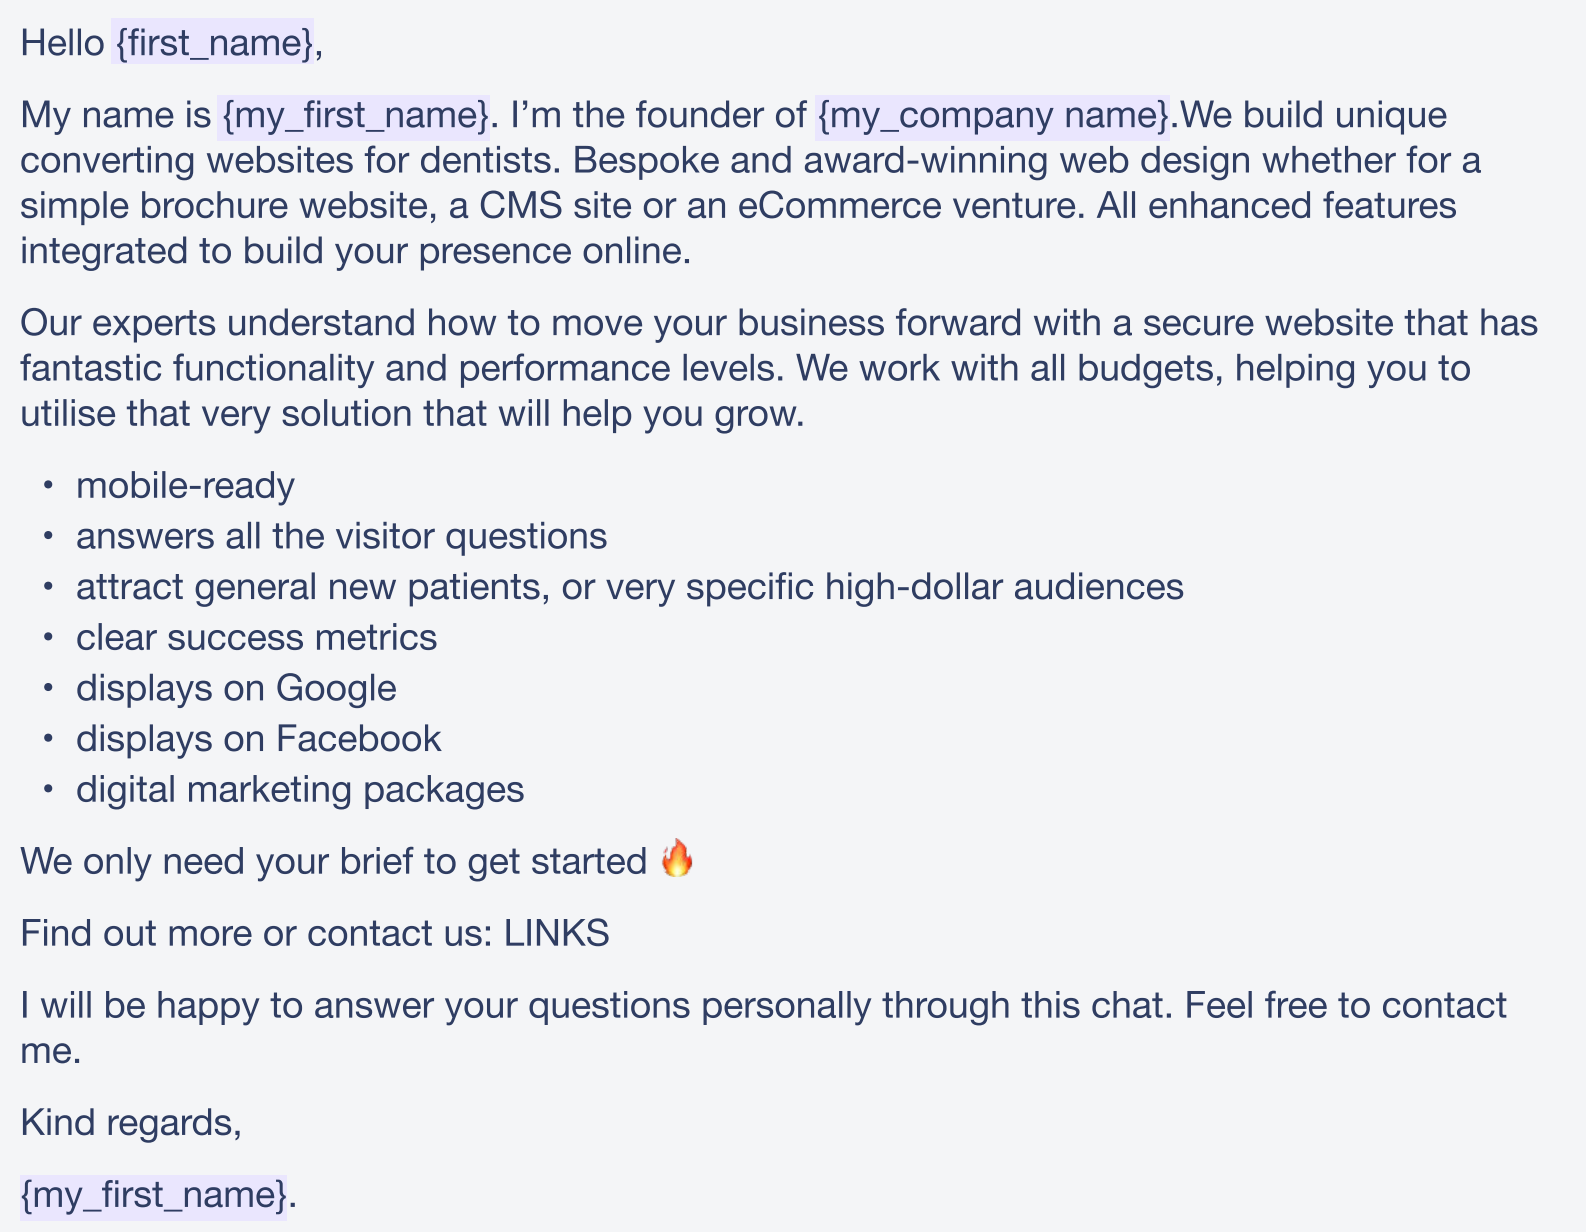Click 'Find out more or contact us' text
Image resolution: width=1586 pixels, height=1232 pixels.
(257, 933)
